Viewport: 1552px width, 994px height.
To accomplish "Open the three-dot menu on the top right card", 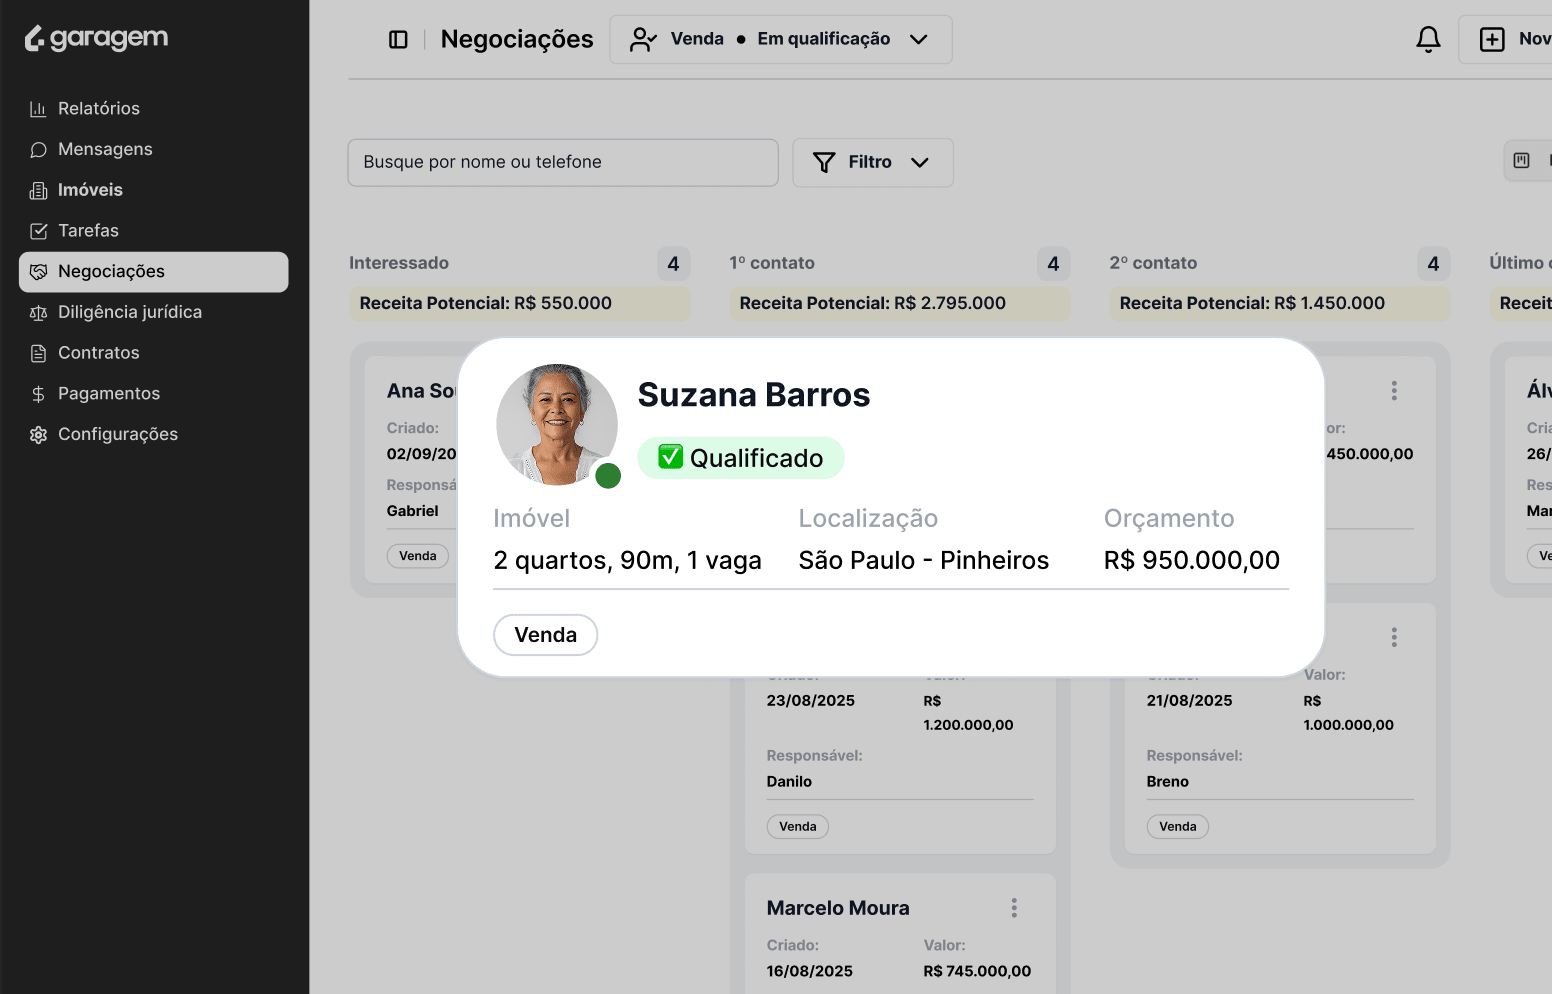I will [1393, 390].
